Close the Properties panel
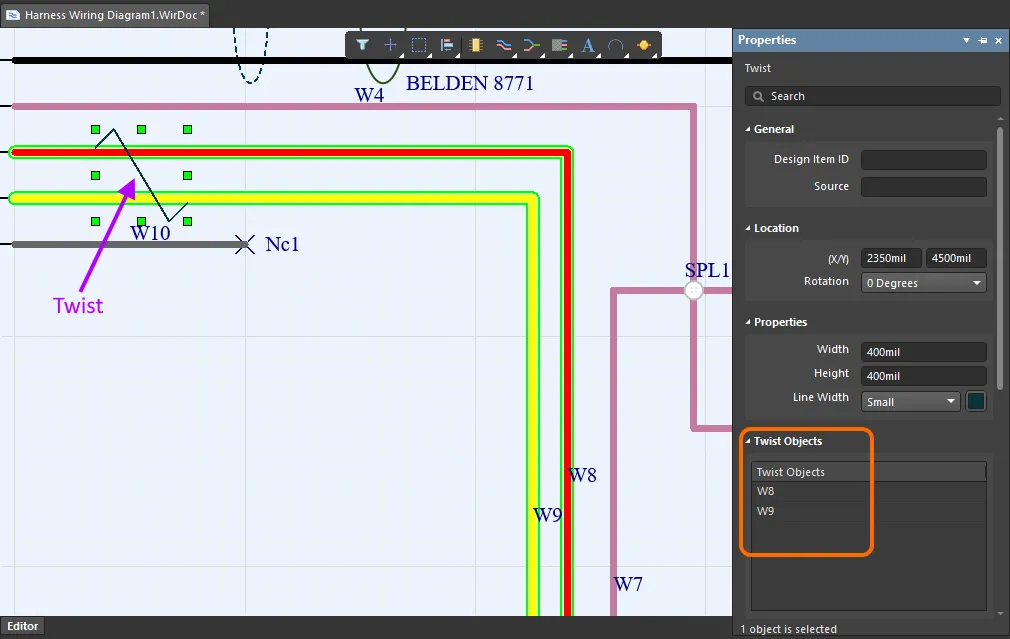The image size is (1010, 639). click(x=998, y=41)
